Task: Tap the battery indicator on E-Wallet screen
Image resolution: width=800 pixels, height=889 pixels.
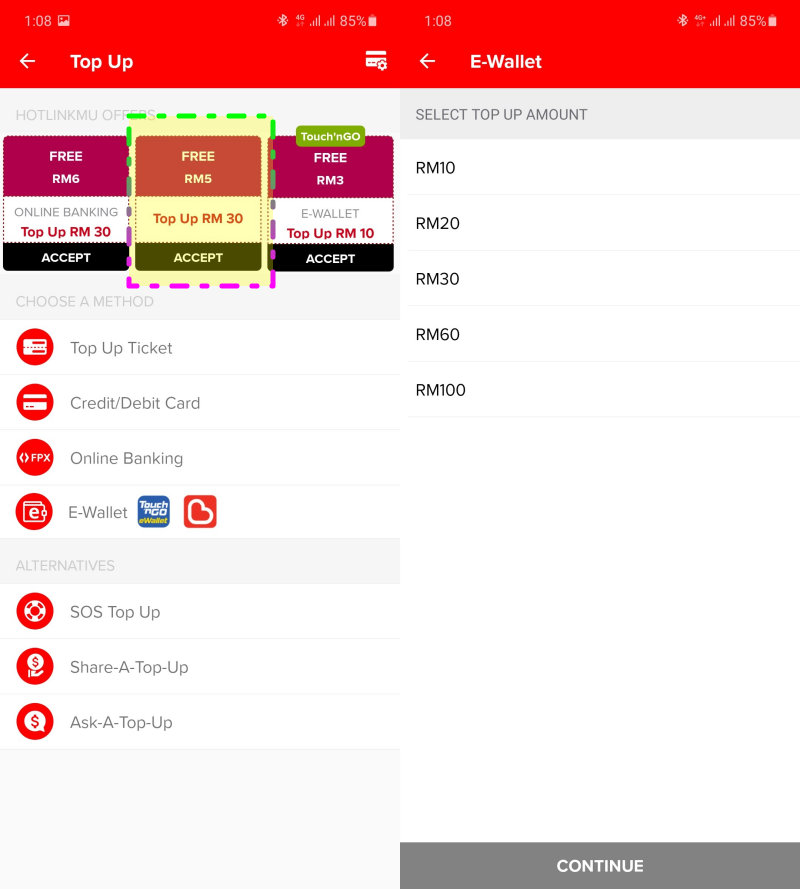Action: [x=772, y=21]
